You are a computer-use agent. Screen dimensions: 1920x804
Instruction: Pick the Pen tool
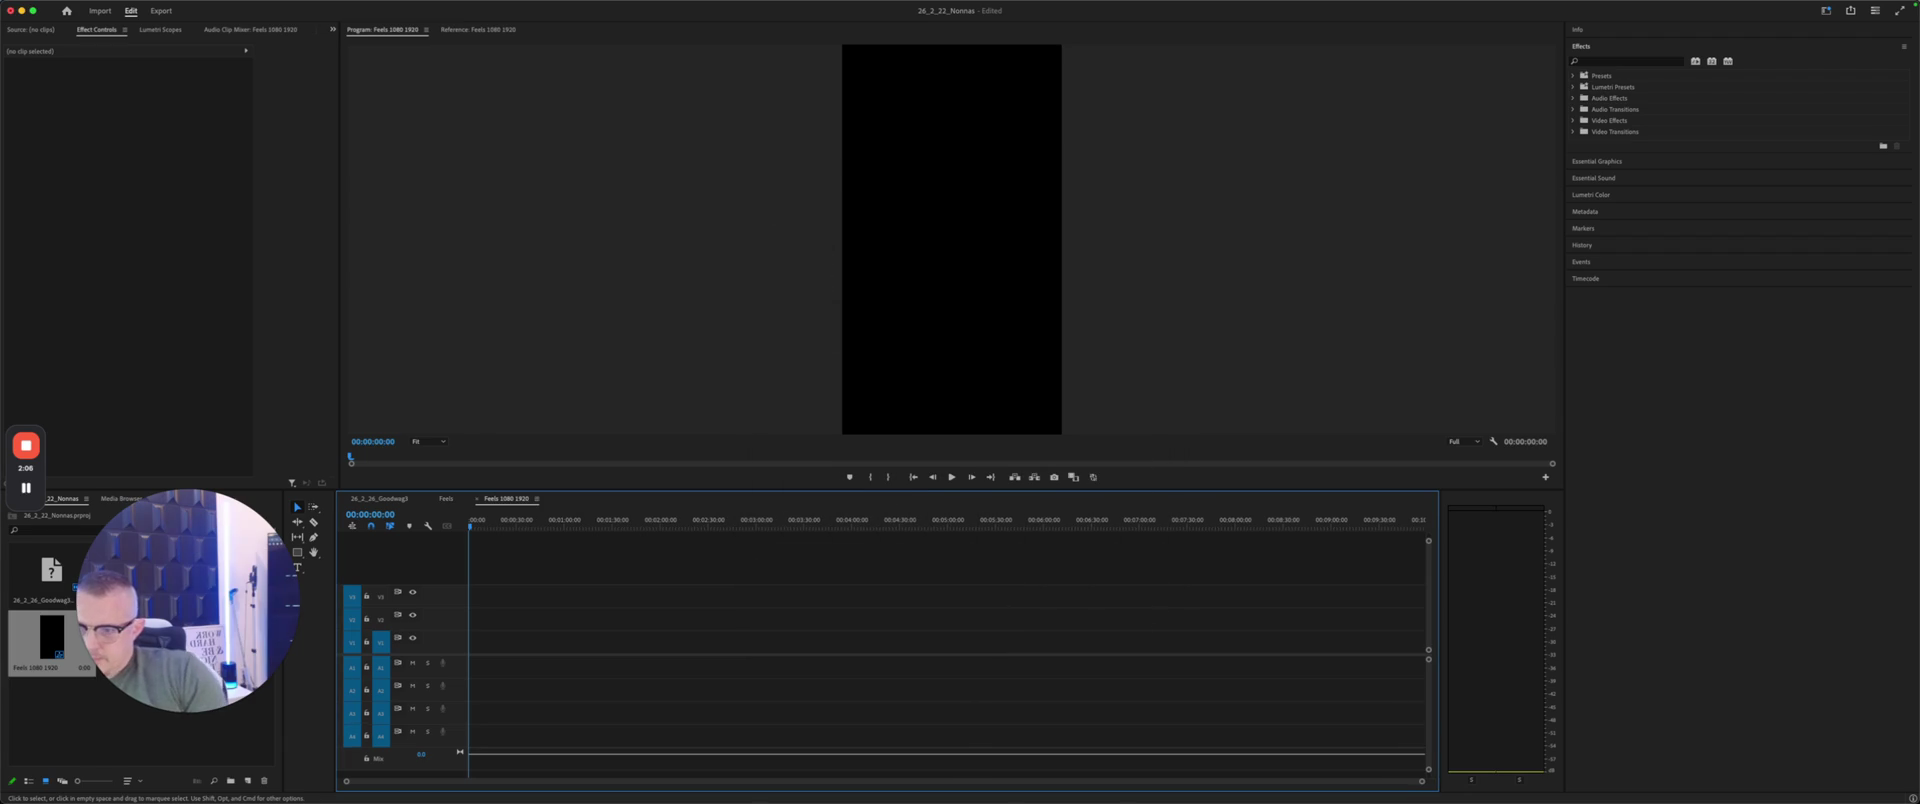(x=313, y=537)
